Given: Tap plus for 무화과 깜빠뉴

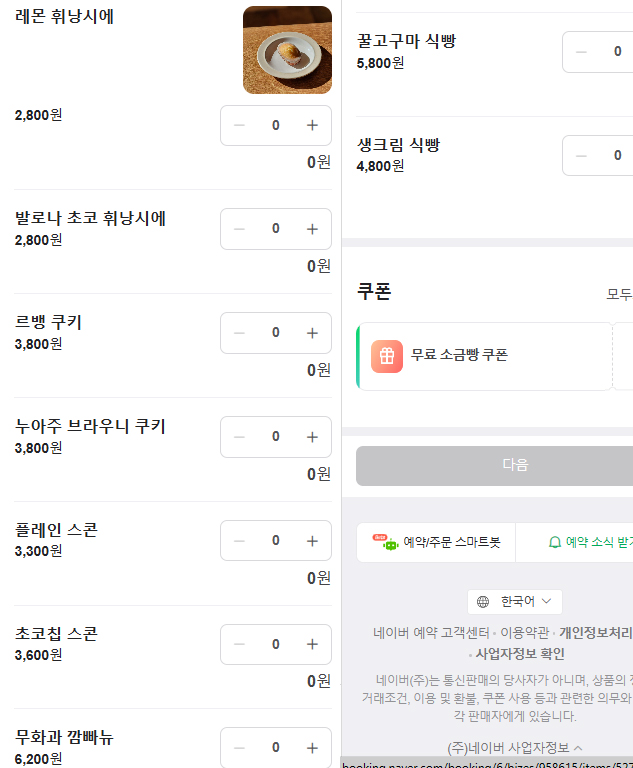Looking at the screenshot, I should pyautogui.click(x=312, y=747).
